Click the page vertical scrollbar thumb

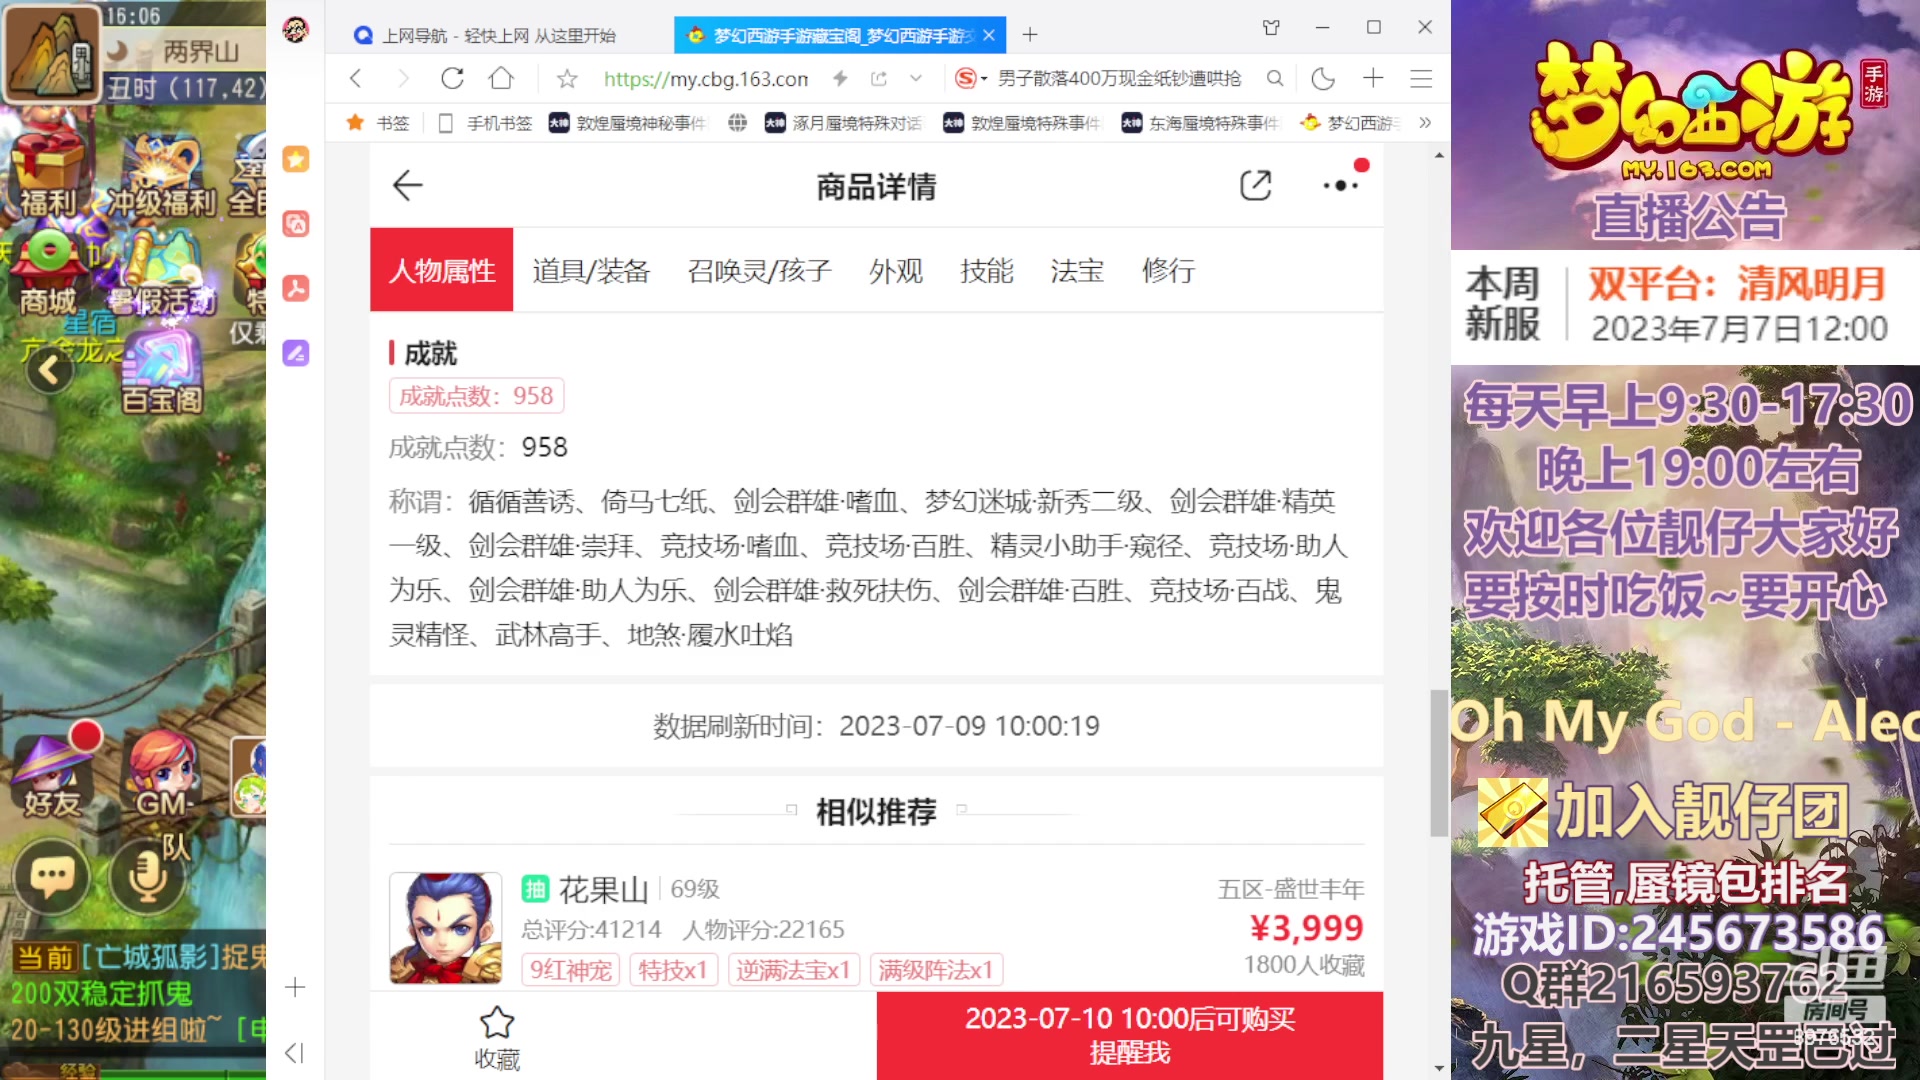tap(1439, 762)
